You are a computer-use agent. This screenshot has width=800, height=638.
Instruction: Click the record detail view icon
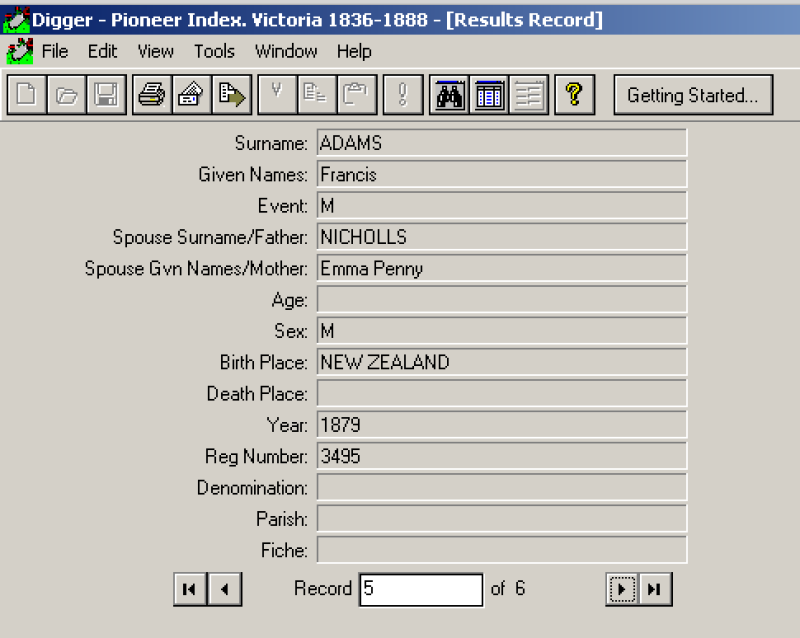click(x=529, y=94)
